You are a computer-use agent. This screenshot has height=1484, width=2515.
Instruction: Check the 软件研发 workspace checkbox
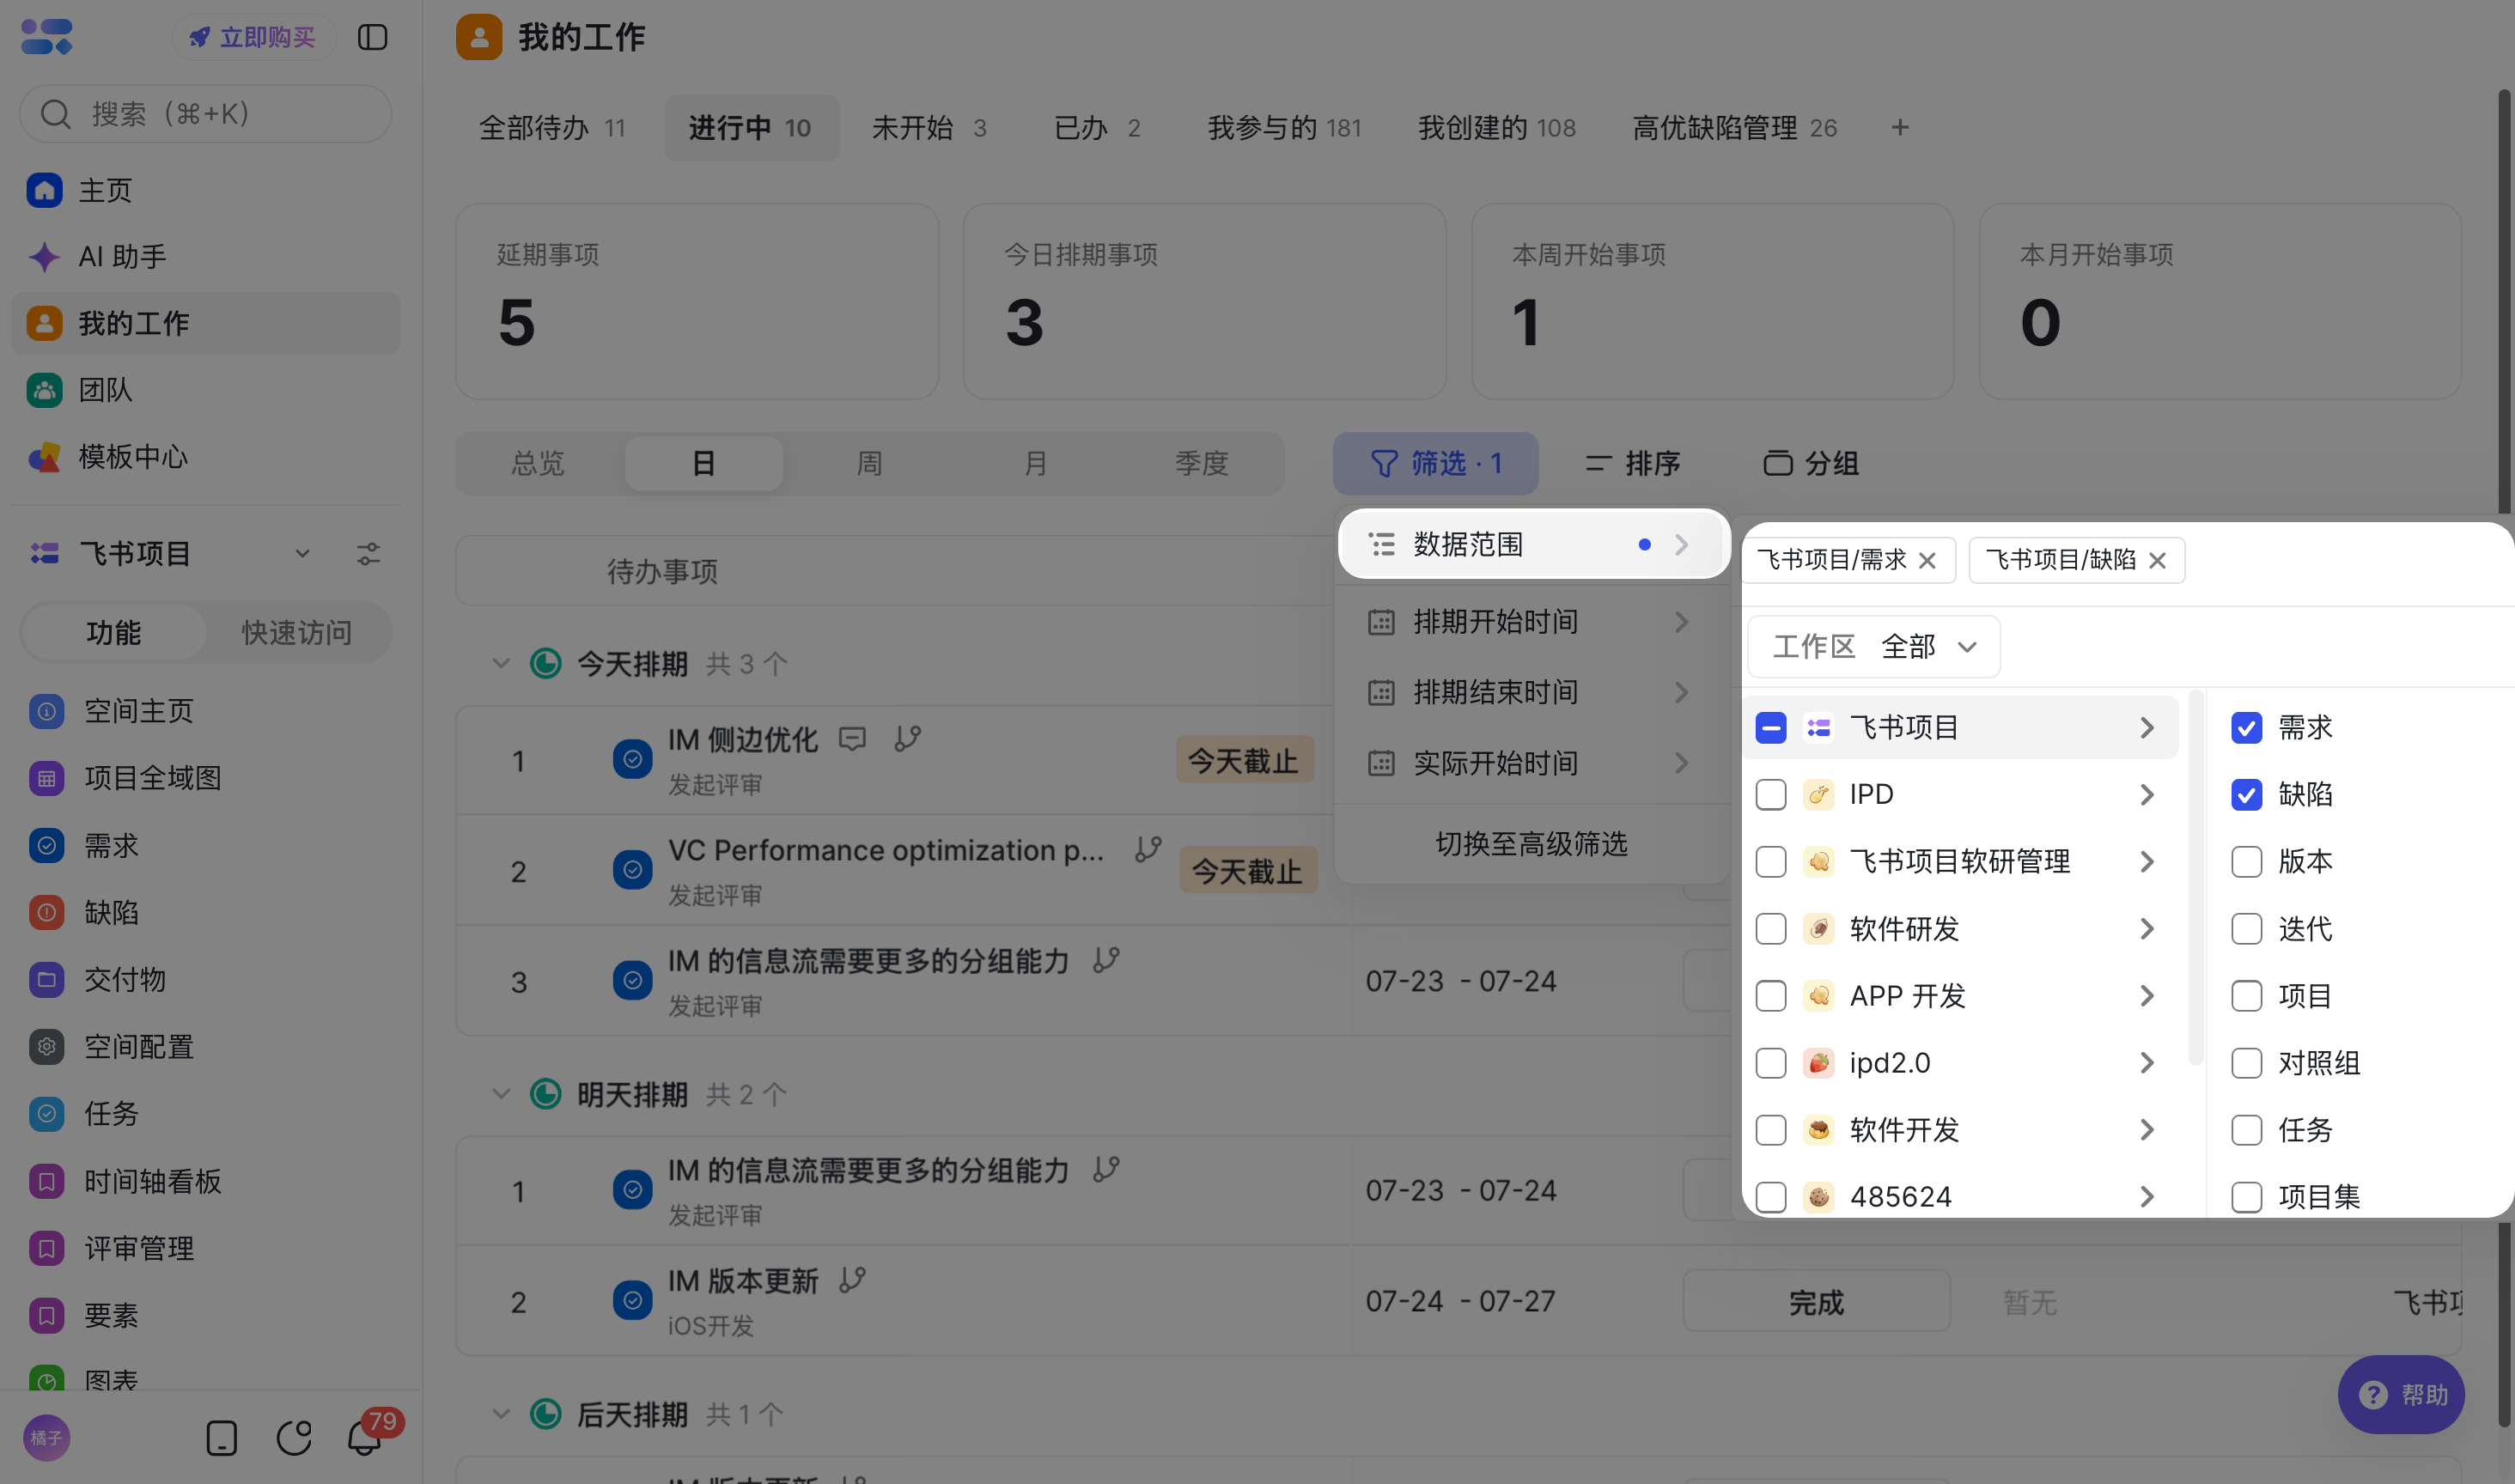(x=1770, y=929)
